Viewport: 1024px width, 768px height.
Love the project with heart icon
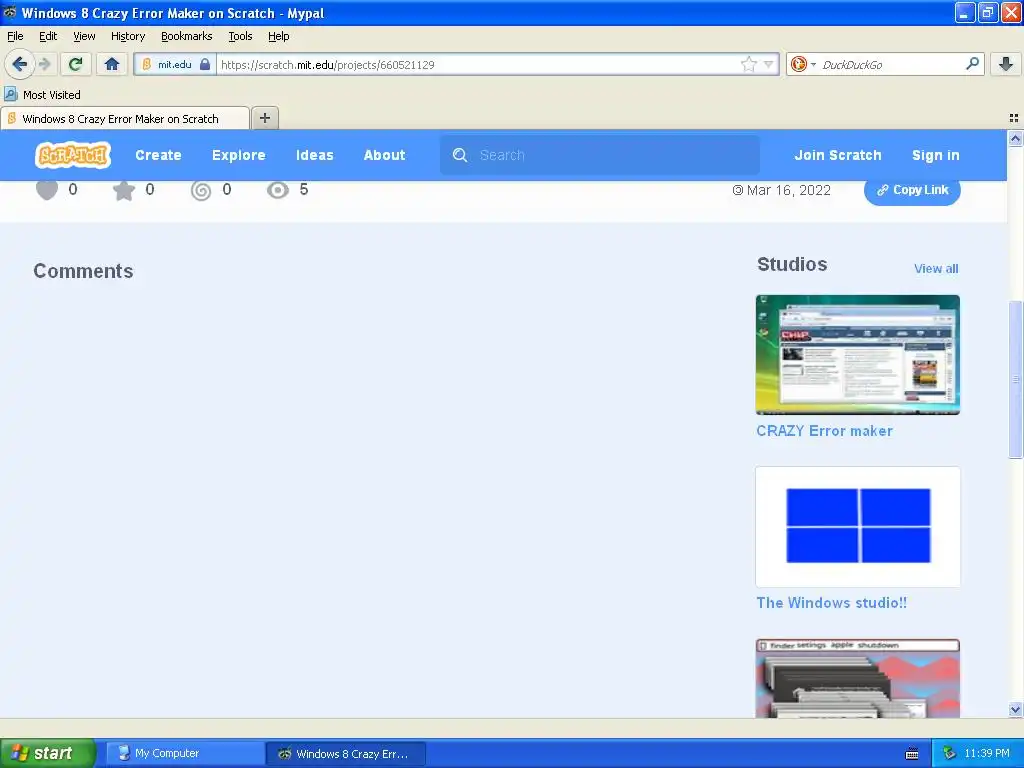coord(46,190)
